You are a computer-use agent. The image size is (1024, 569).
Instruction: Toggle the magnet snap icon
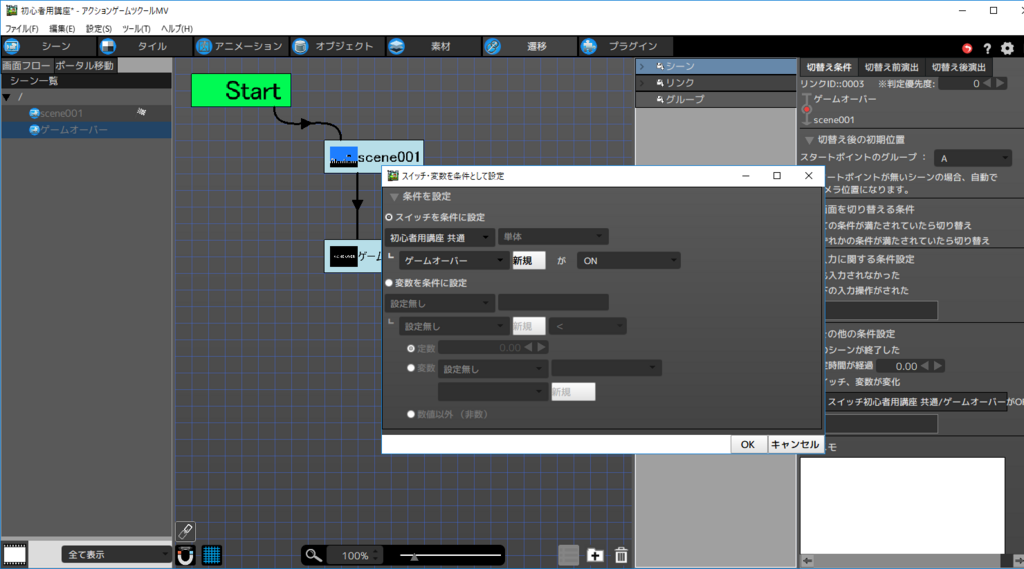coord(185,555)
